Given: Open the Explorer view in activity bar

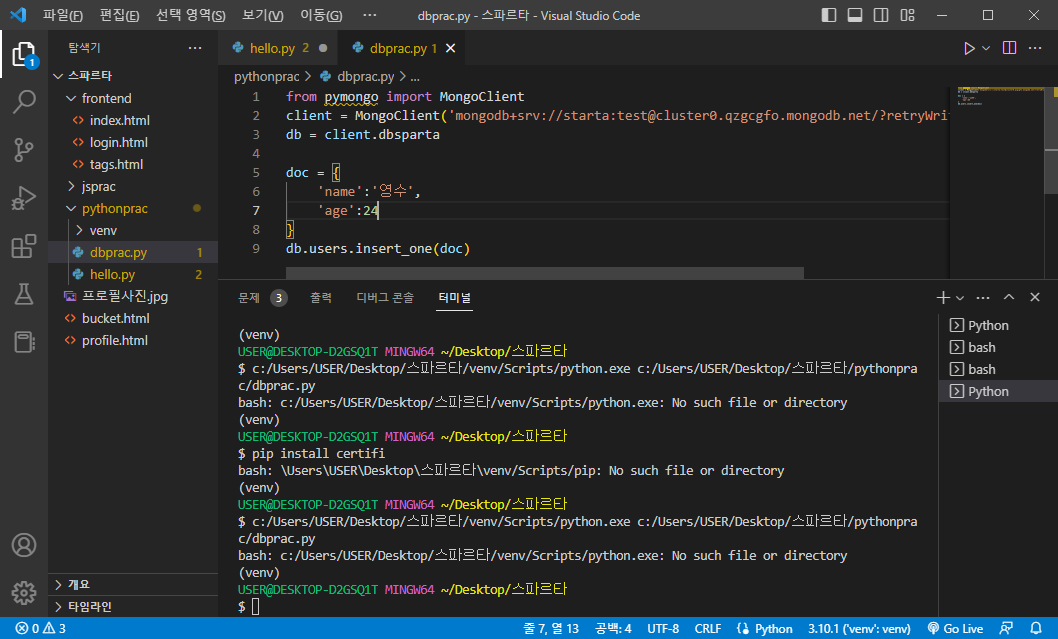Looking at the screenshot, I should (x=24, y=54).
